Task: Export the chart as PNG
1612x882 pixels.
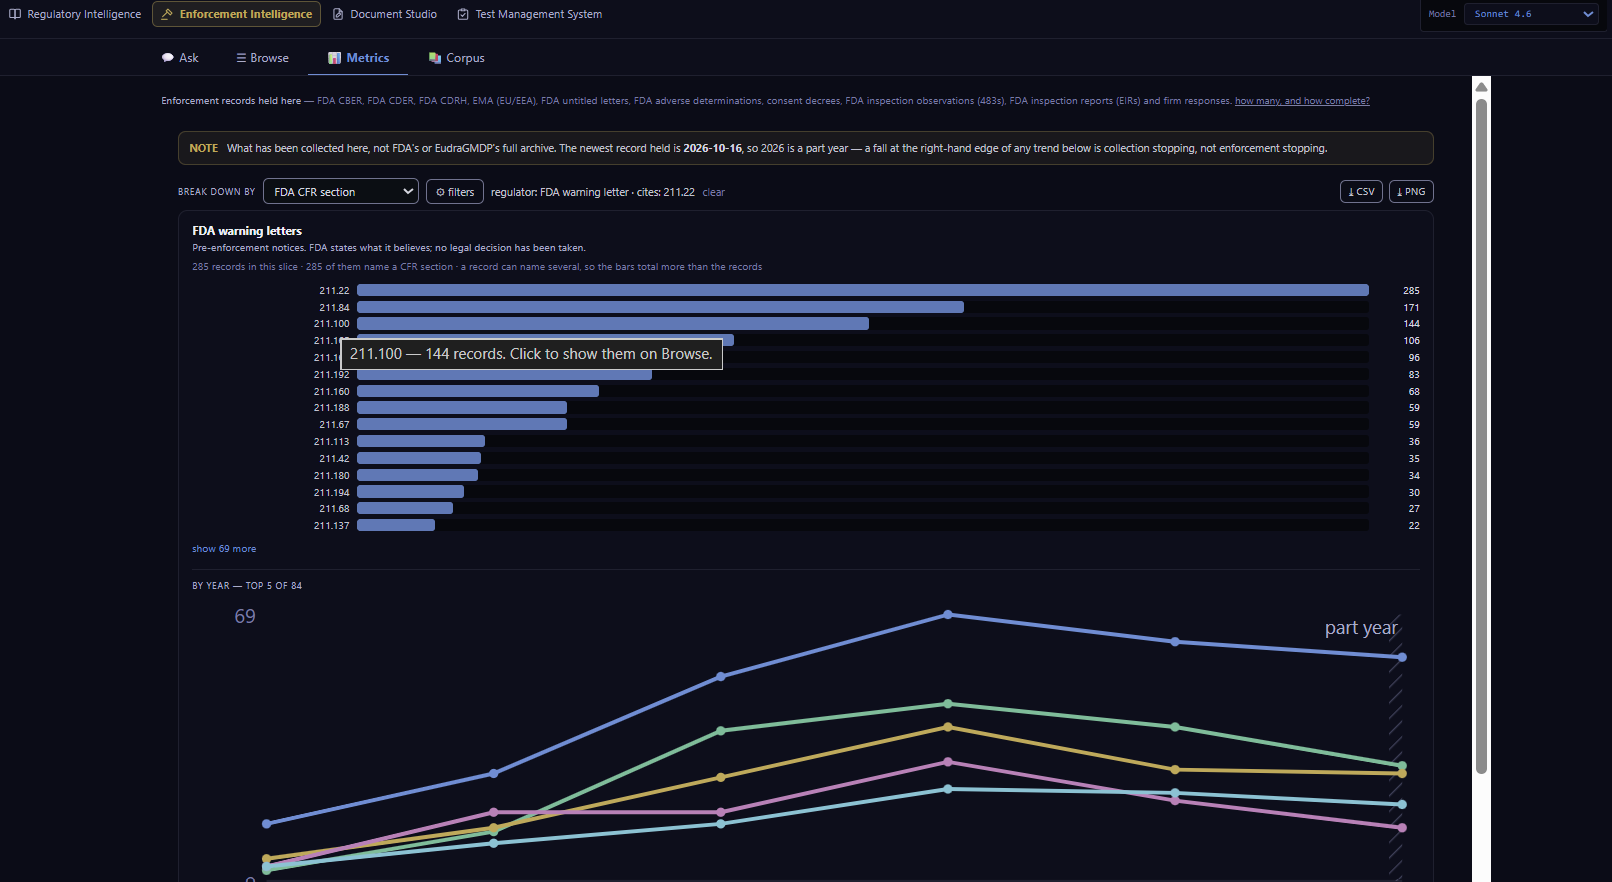Action: tap(1411, 192)
